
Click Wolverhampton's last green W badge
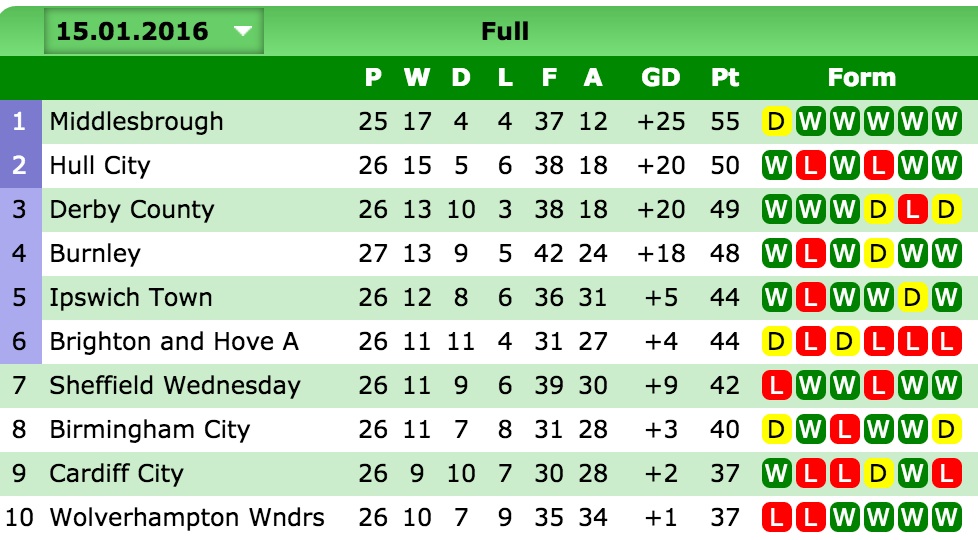(x=946, y=518)
